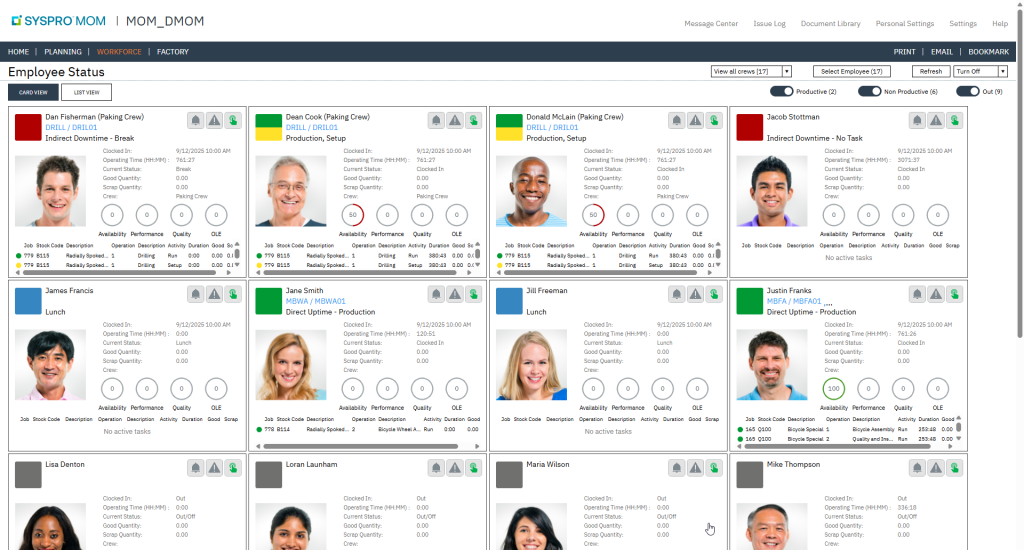The image size is (1024, 550).
Task: Click the Select Employee (17) button
Action: tap(852, 71)
